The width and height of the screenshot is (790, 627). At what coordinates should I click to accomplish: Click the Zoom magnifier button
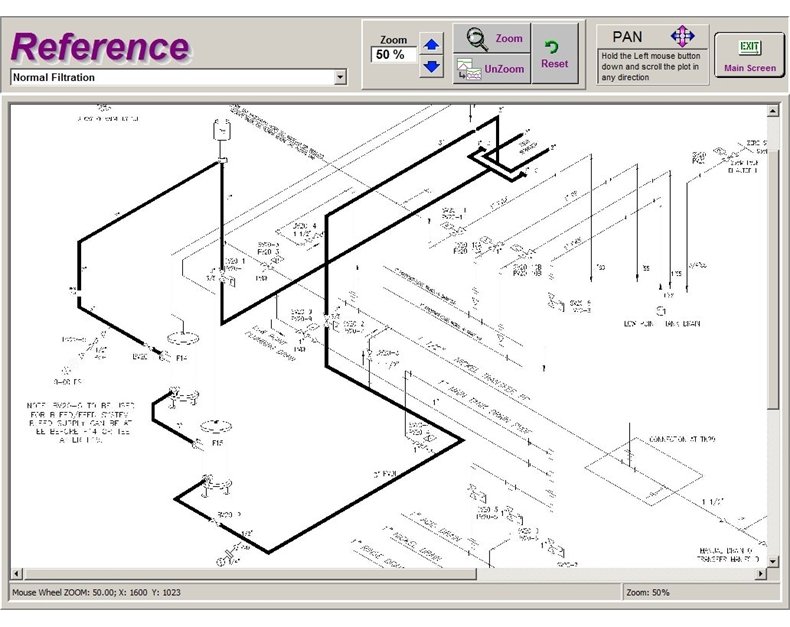491,39
